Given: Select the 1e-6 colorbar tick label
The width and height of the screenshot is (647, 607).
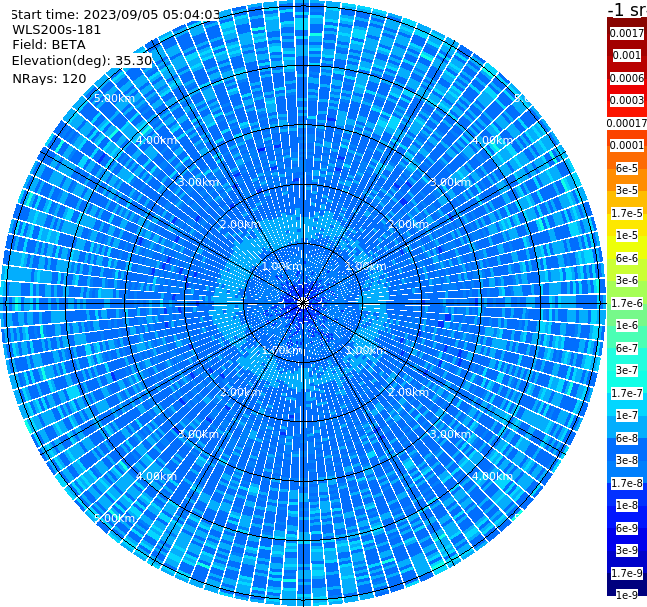Looking at the screenshot, I should click(627, 325).
